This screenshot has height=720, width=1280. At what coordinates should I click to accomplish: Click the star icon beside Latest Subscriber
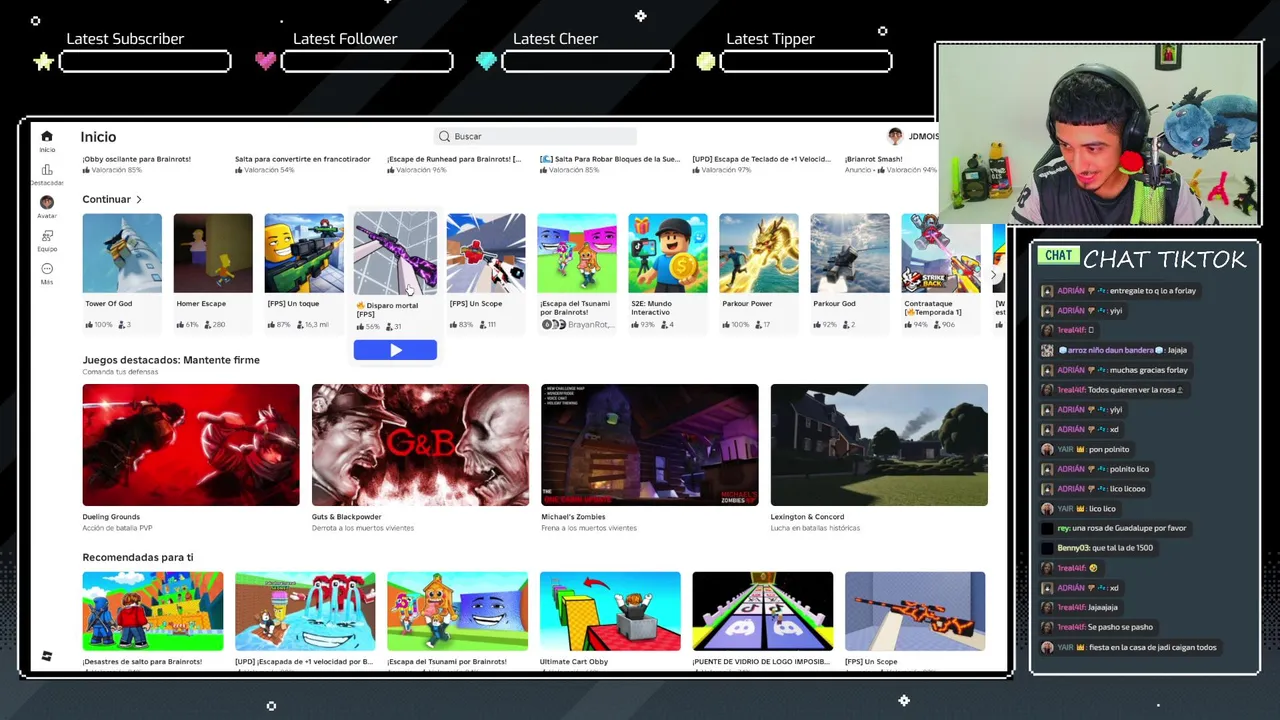tap(43, 62)
